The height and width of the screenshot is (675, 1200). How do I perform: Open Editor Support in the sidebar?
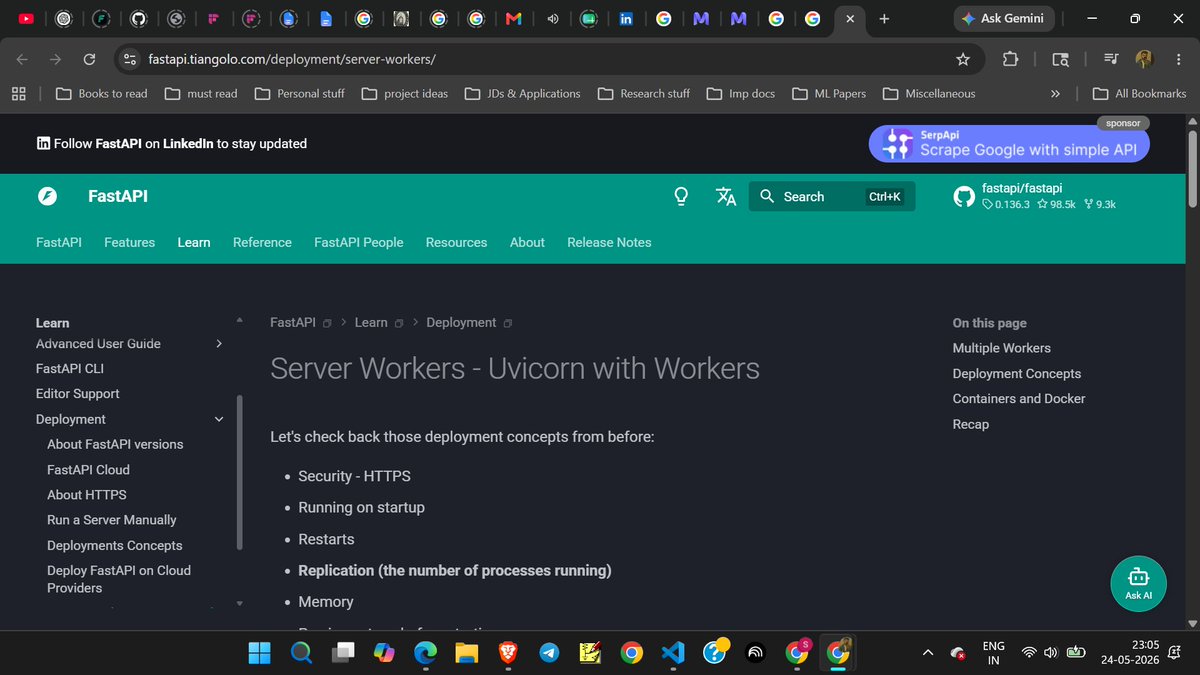pos(78,394)
